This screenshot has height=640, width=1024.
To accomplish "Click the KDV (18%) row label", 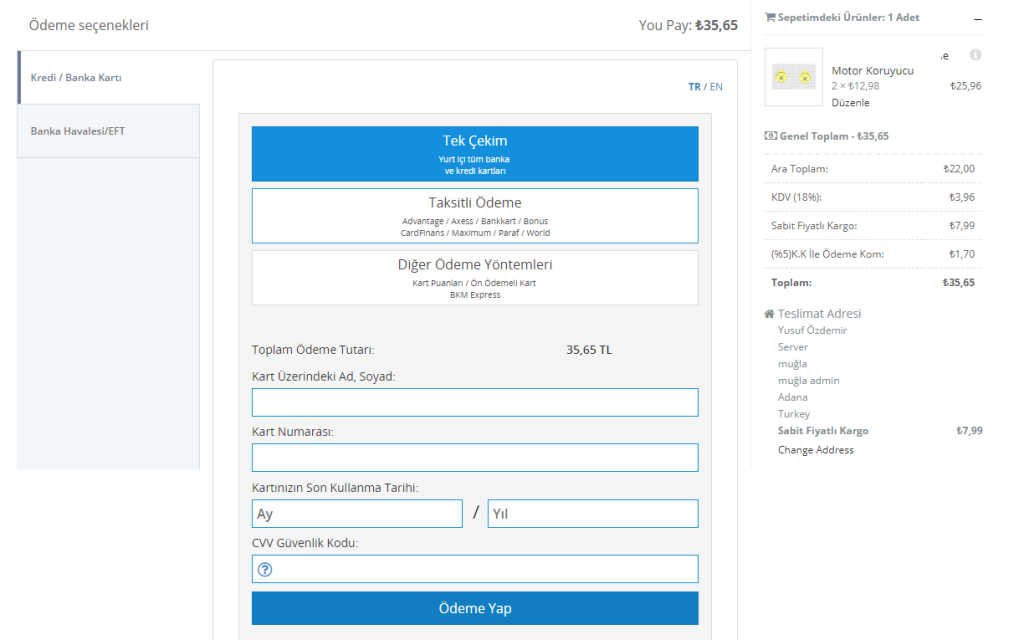I will (x=797, y=197).
